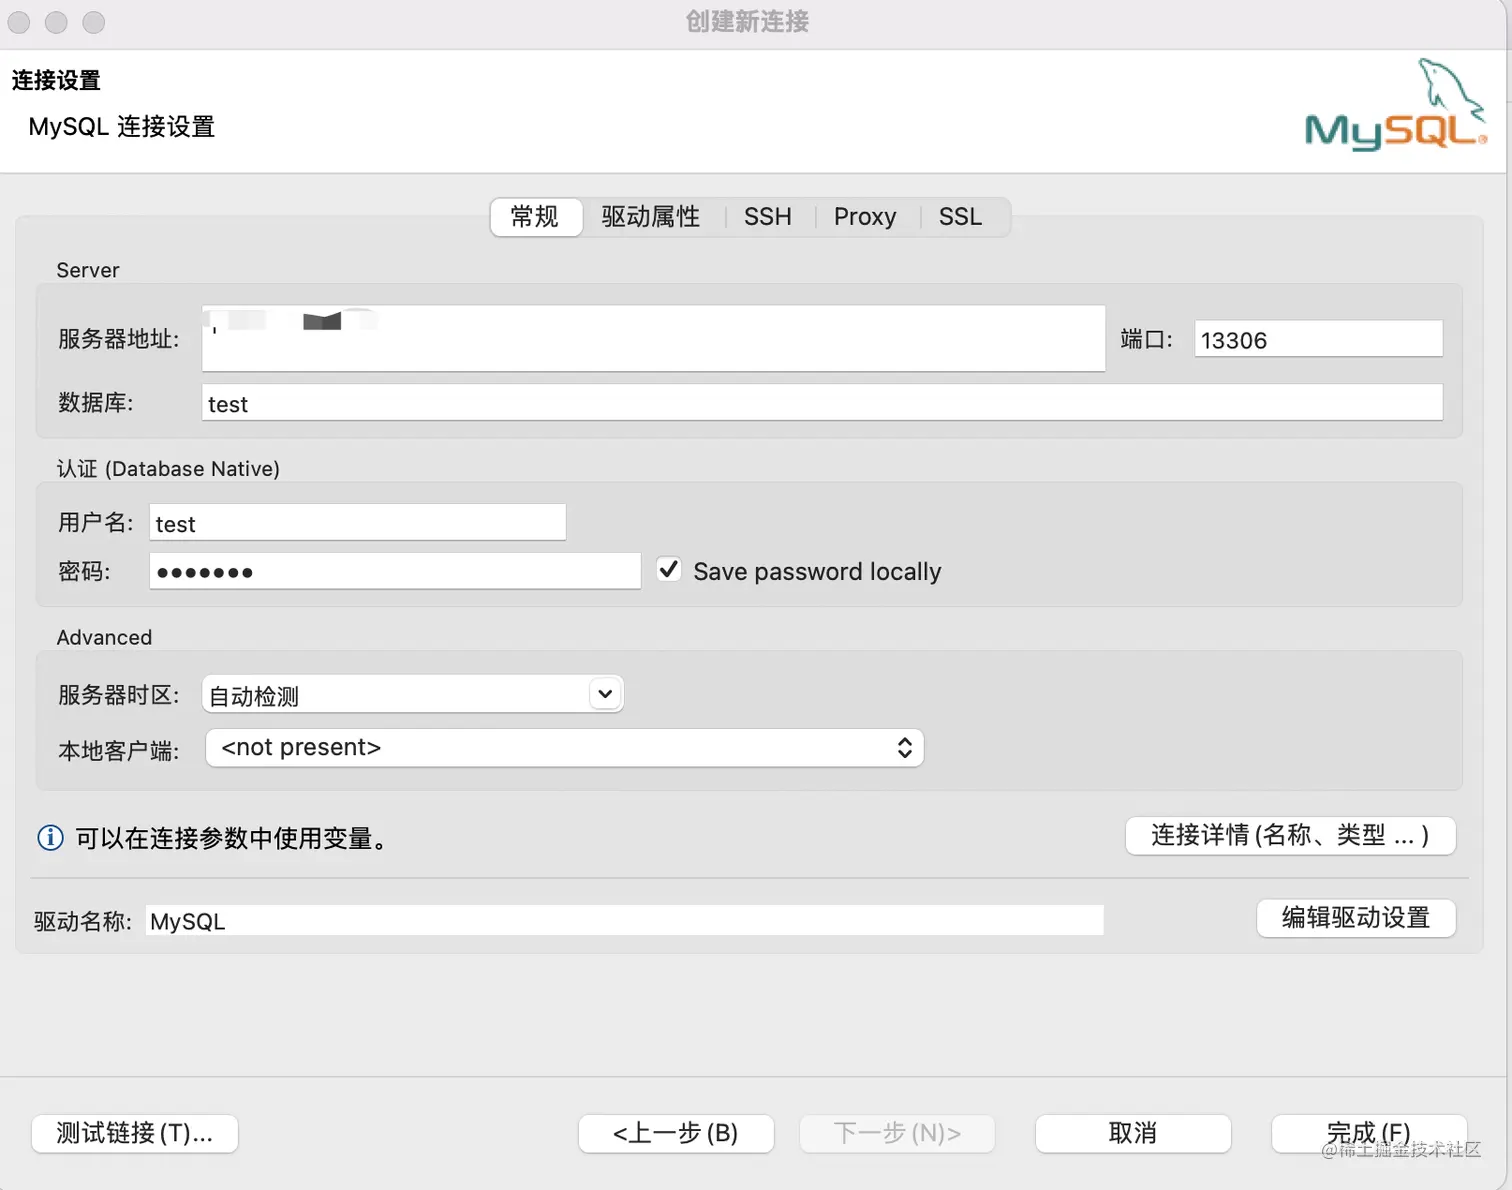Click the 数据库 field containing test
The height and width of the screenshot is (1190, 1512).
[x=822, y=403]
